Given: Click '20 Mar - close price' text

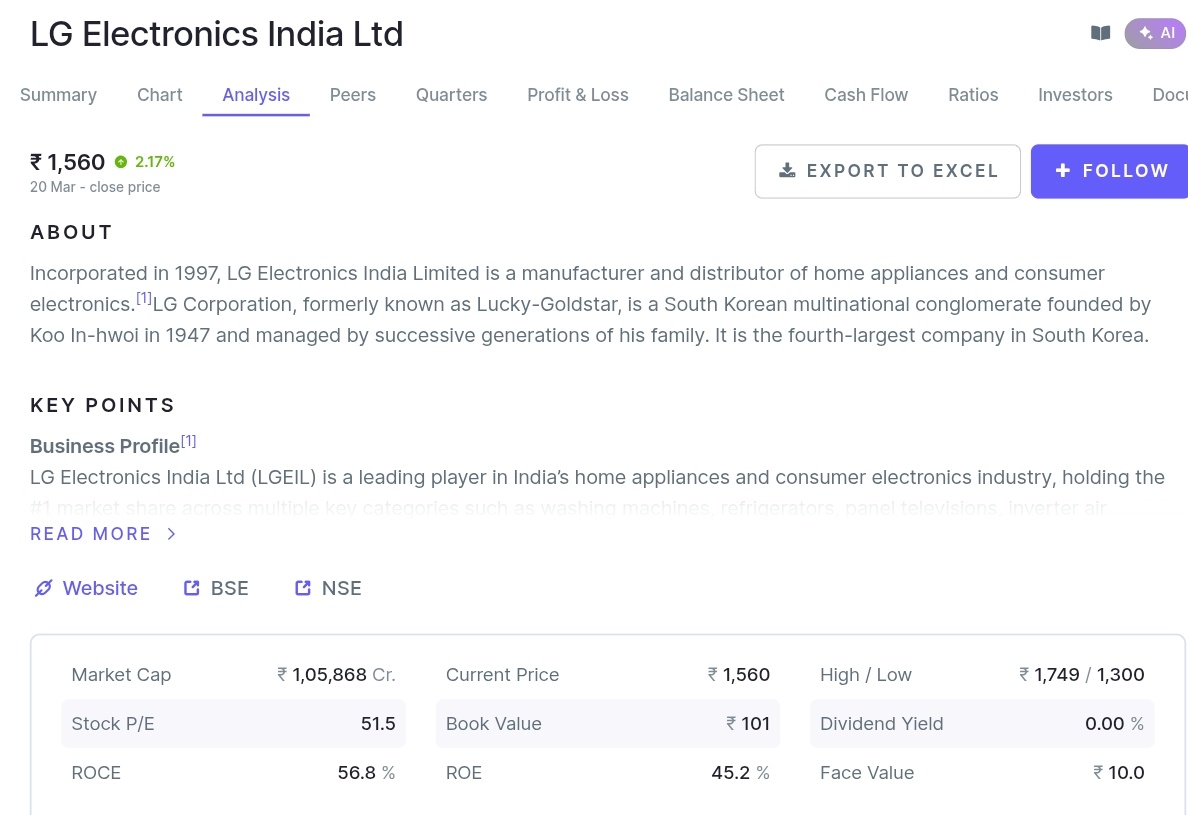Looking at the screenshot, I should tap(95, 187).
